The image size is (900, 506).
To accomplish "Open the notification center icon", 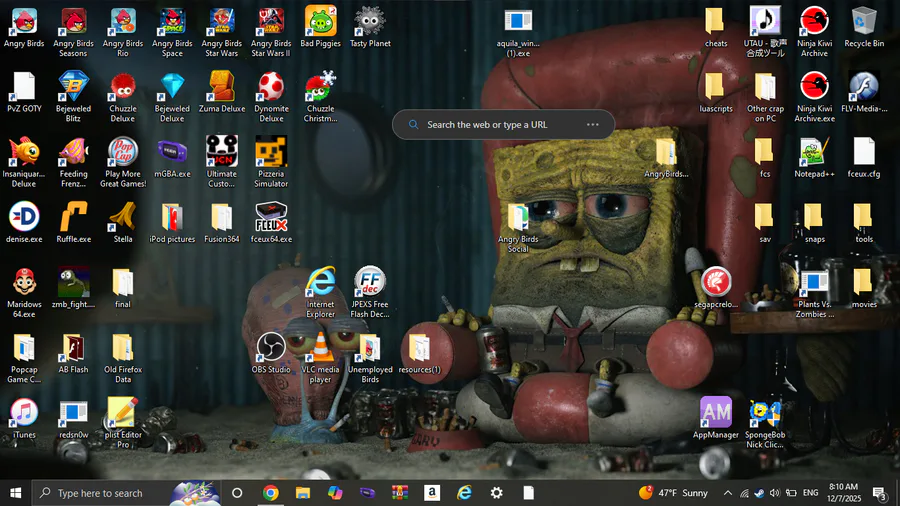I will [x=879, y=493].
